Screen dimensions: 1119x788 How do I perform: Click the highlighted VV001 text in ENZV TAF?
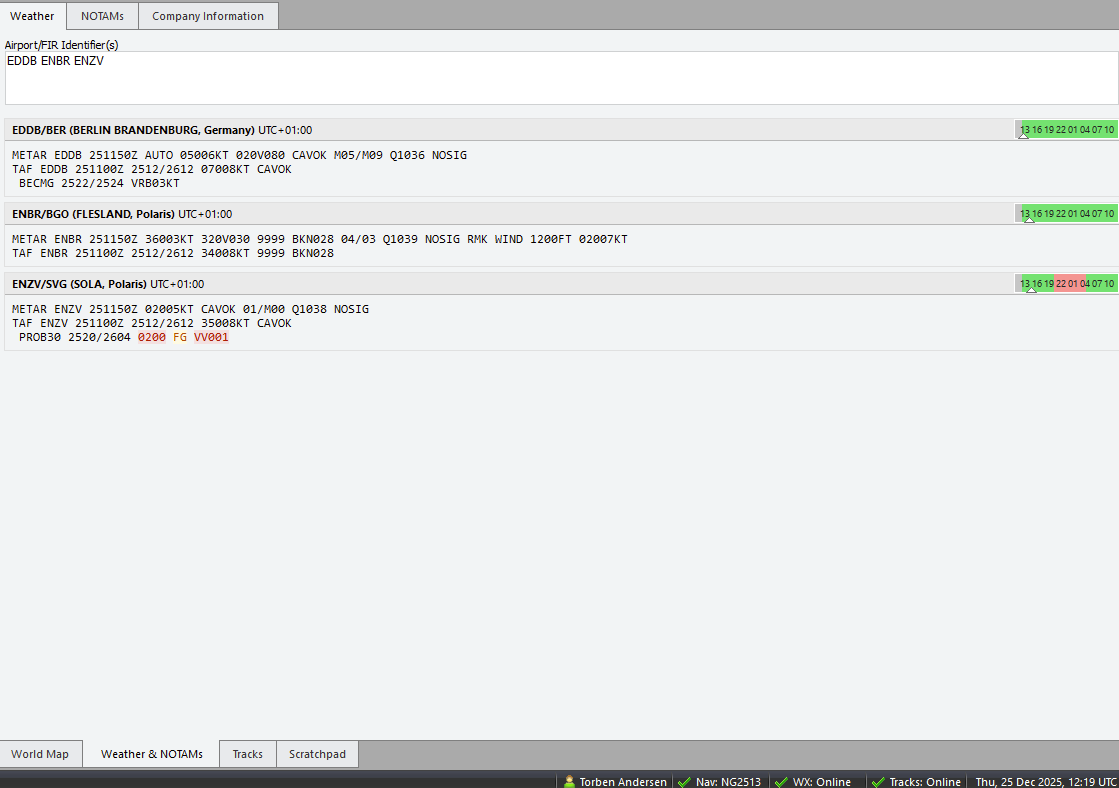pos(211,338)
